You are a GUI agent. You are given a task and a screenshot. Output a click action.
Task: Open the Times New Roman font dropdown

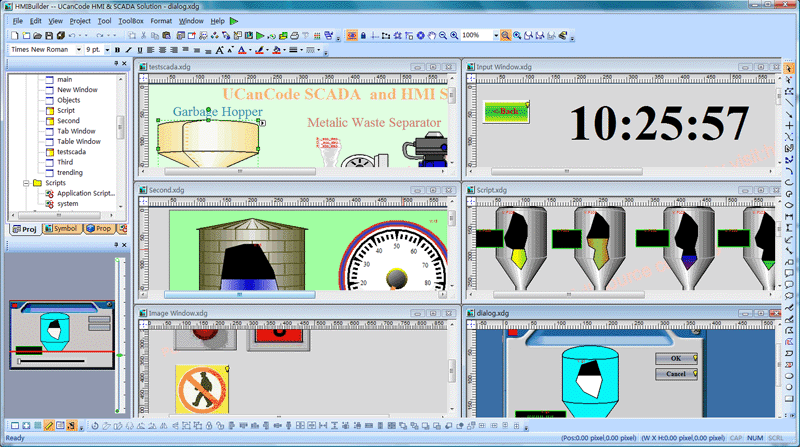pyautogui.click(x=79, y=49)
